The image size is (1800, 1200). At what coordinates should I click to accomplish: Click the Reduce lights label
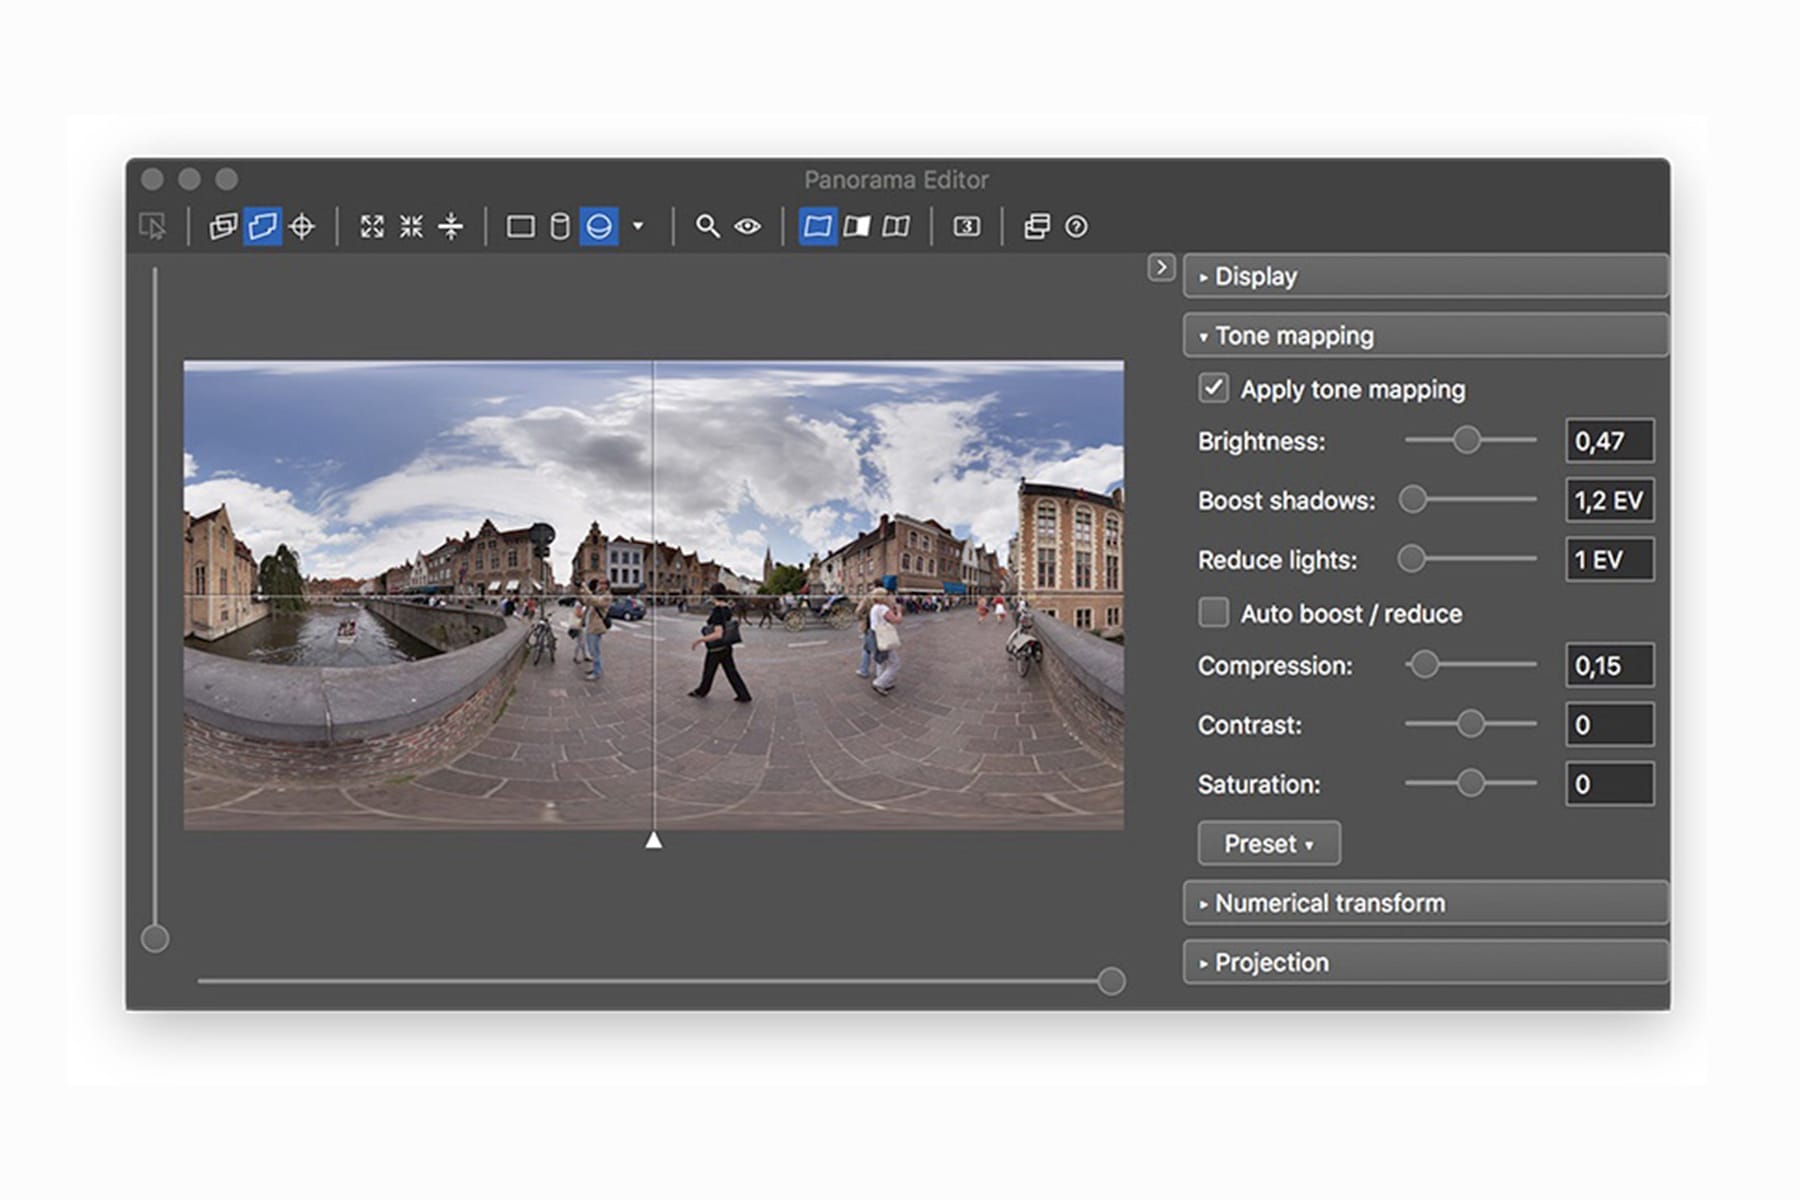pos(1277,560)
